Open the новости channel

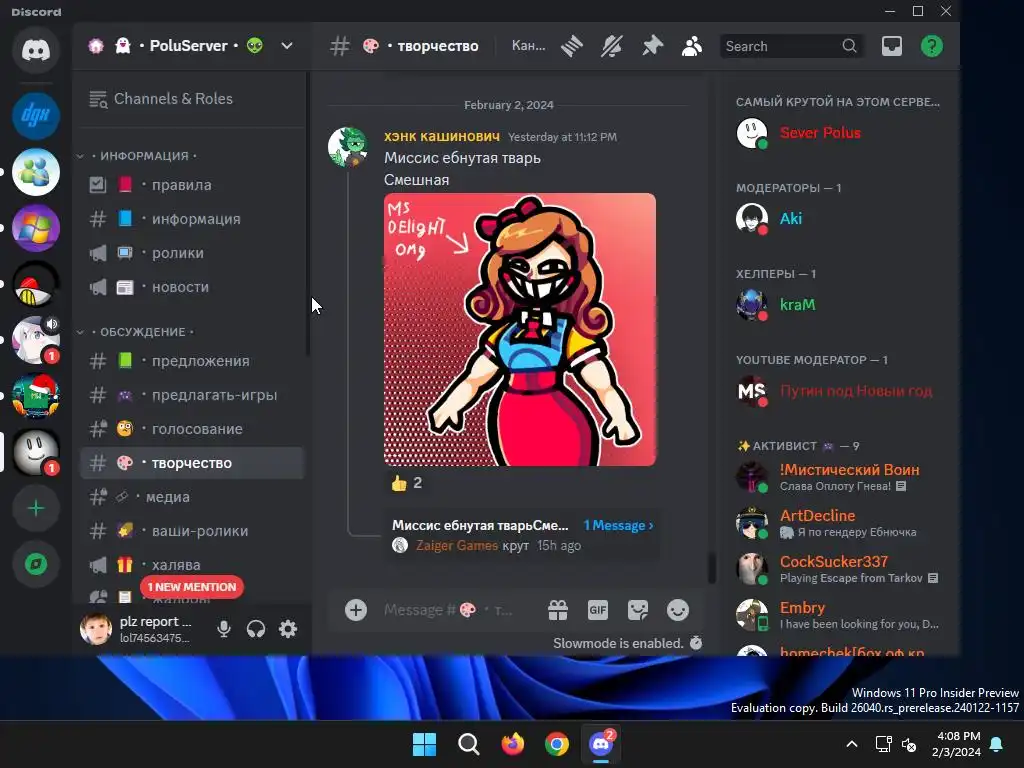[x=192, y=287]
